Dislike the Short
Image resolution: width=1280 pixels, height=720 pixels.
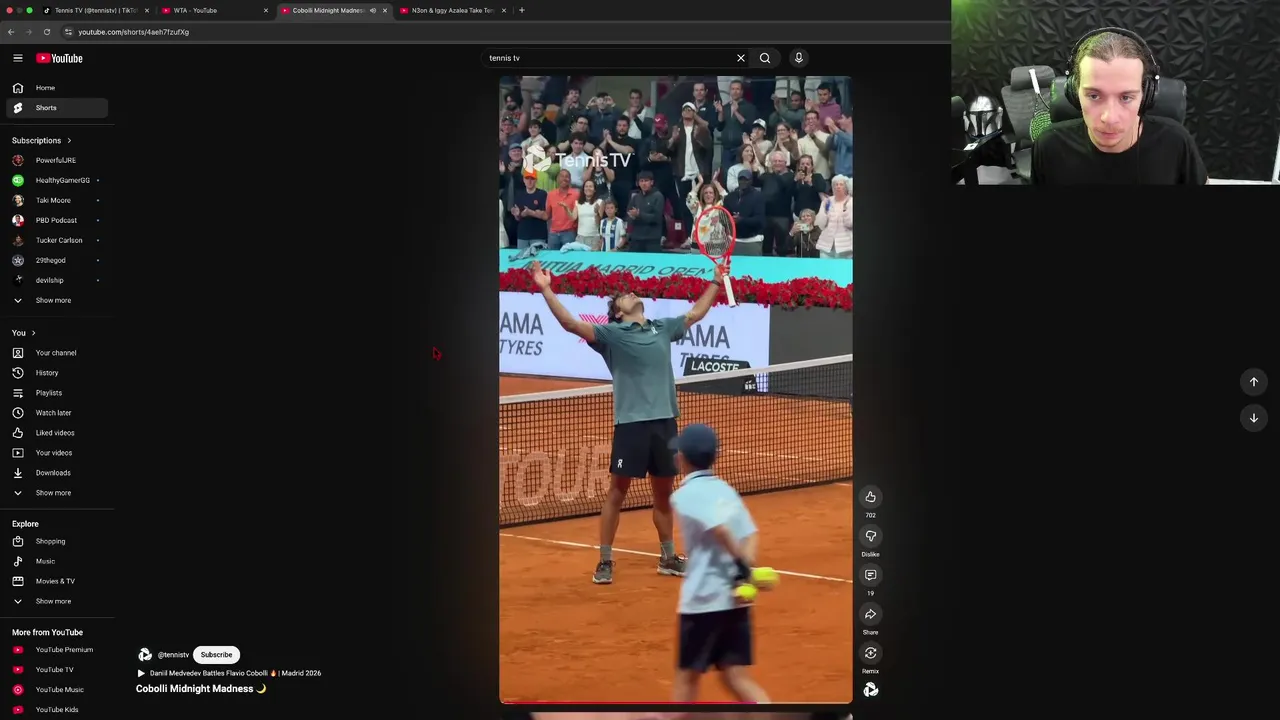point(870,536)
